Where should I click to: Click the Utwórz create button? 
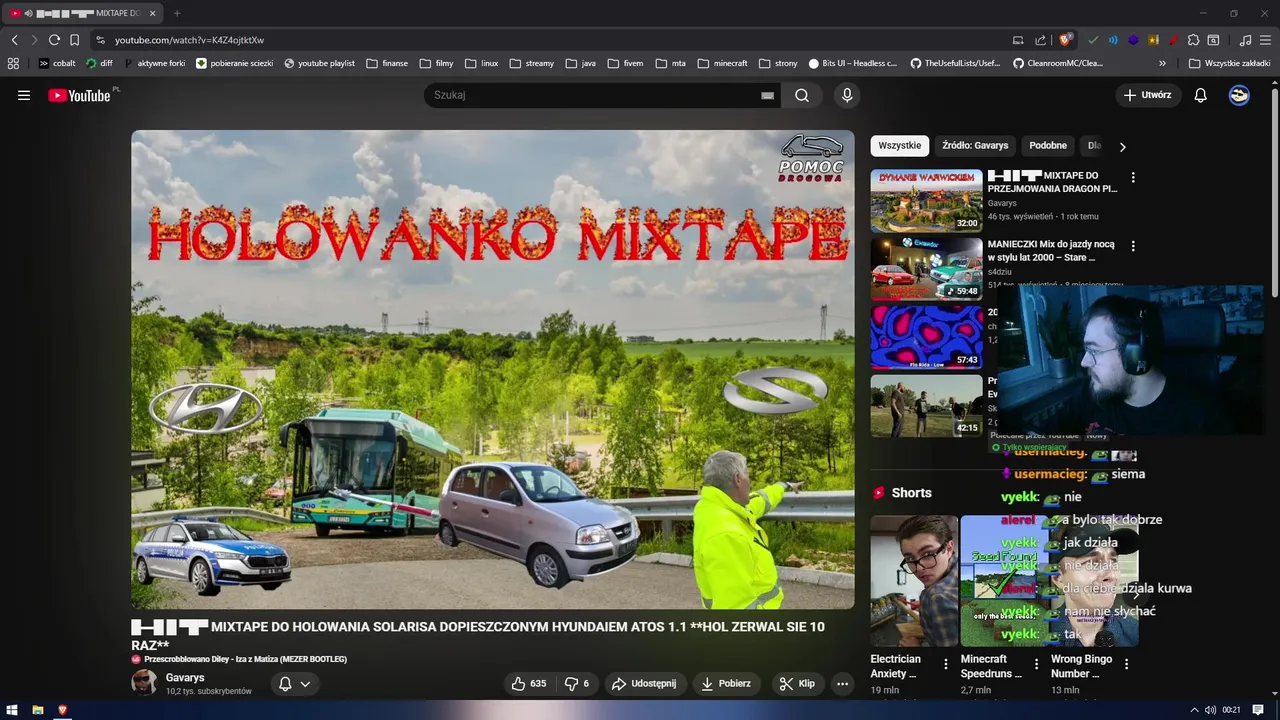click(x=1148, y=95)
